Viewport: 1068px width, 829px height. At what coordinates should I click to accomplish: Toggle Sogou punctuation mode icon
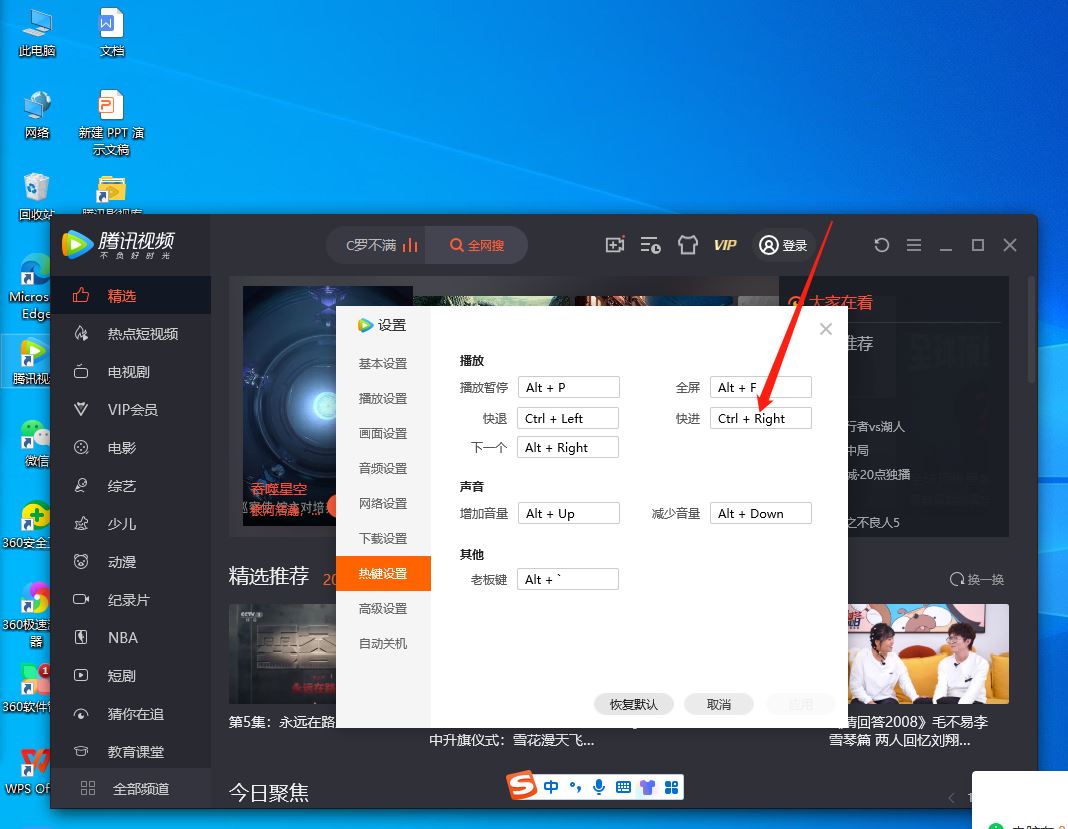575,787
